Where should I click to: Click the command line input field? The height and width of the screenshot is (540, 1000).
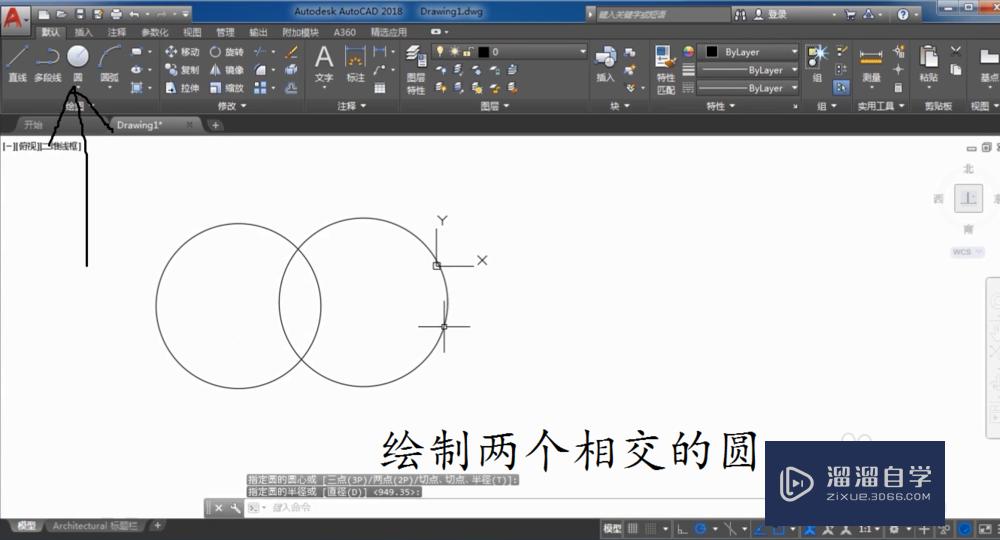pos(504,507)
